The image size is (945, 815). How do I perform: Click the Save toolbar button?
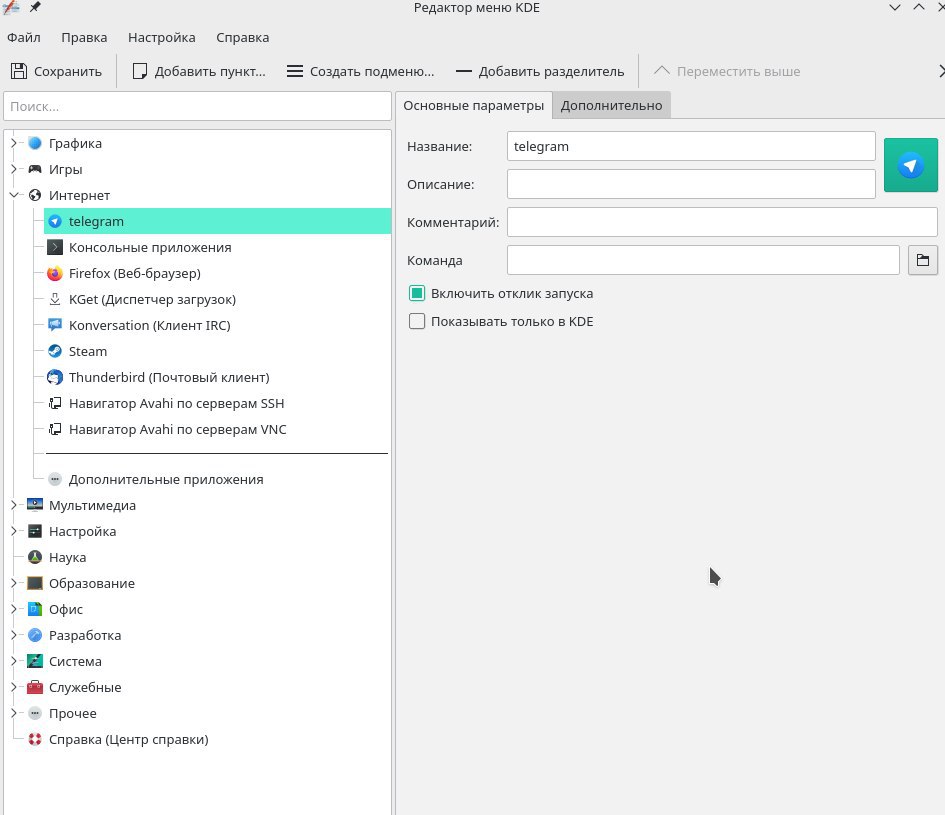point(56,71)
